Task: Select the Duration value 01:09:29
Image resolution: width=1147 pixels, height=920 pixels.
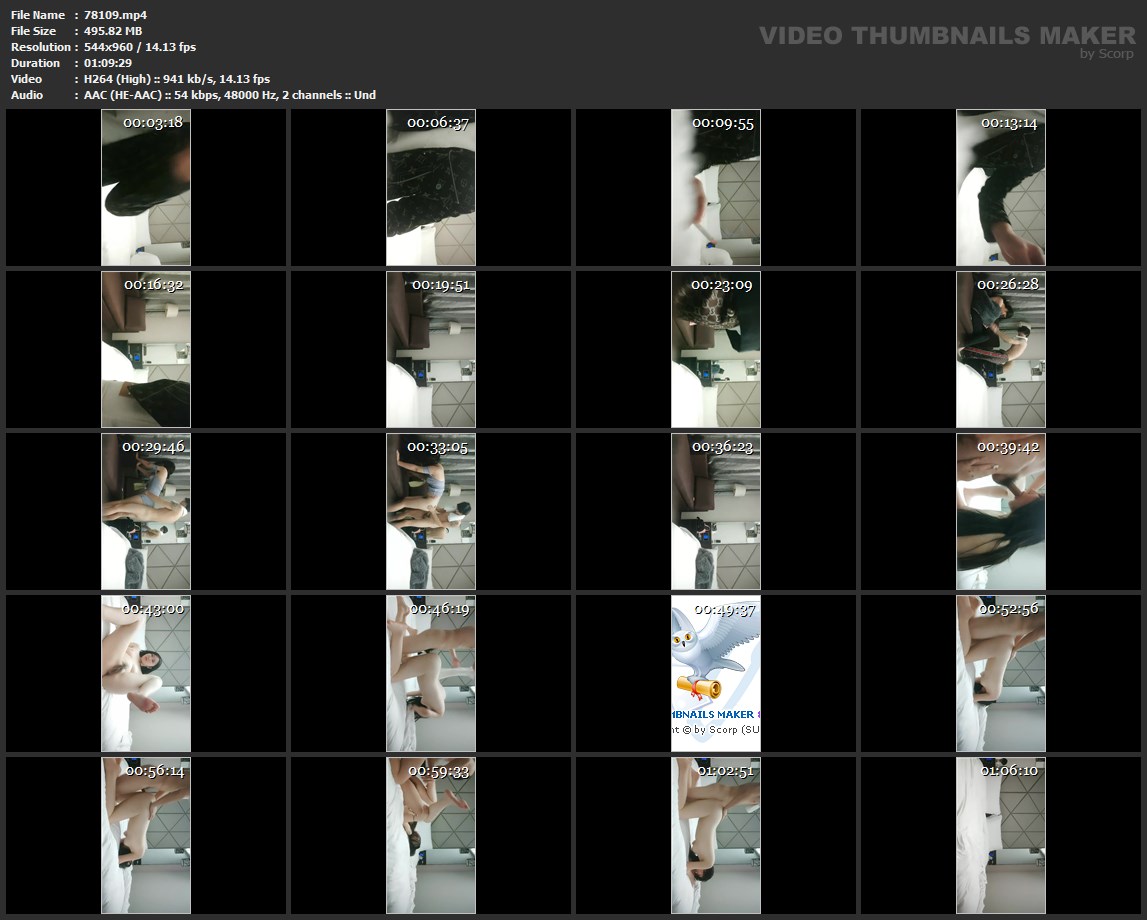Action: click(108, 63)
